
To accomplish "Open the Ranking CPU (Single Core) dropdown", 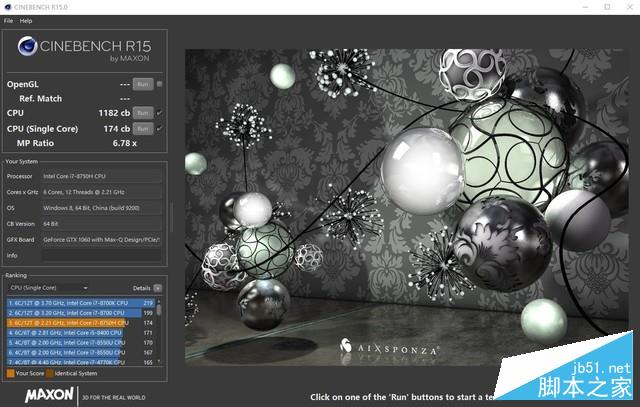I will [x=49, y=288].
